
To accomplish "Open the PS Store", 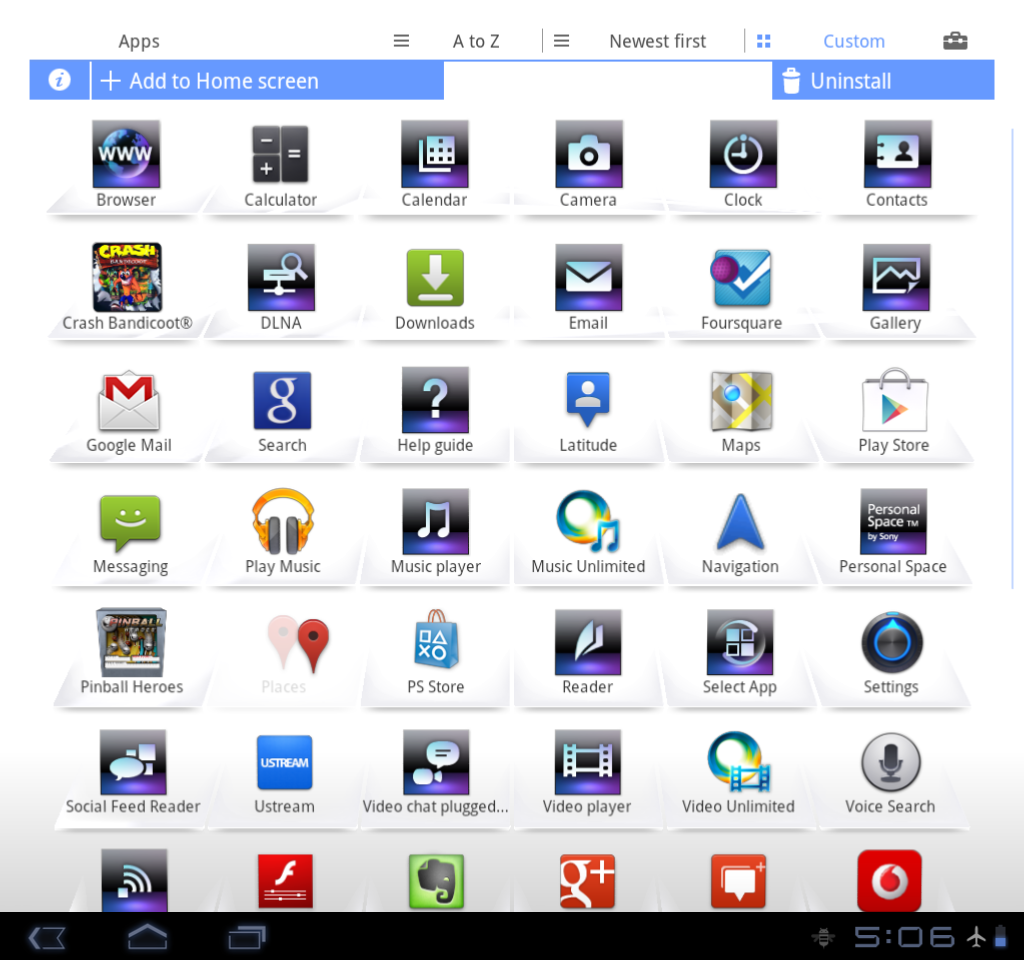I will (434, 643).
